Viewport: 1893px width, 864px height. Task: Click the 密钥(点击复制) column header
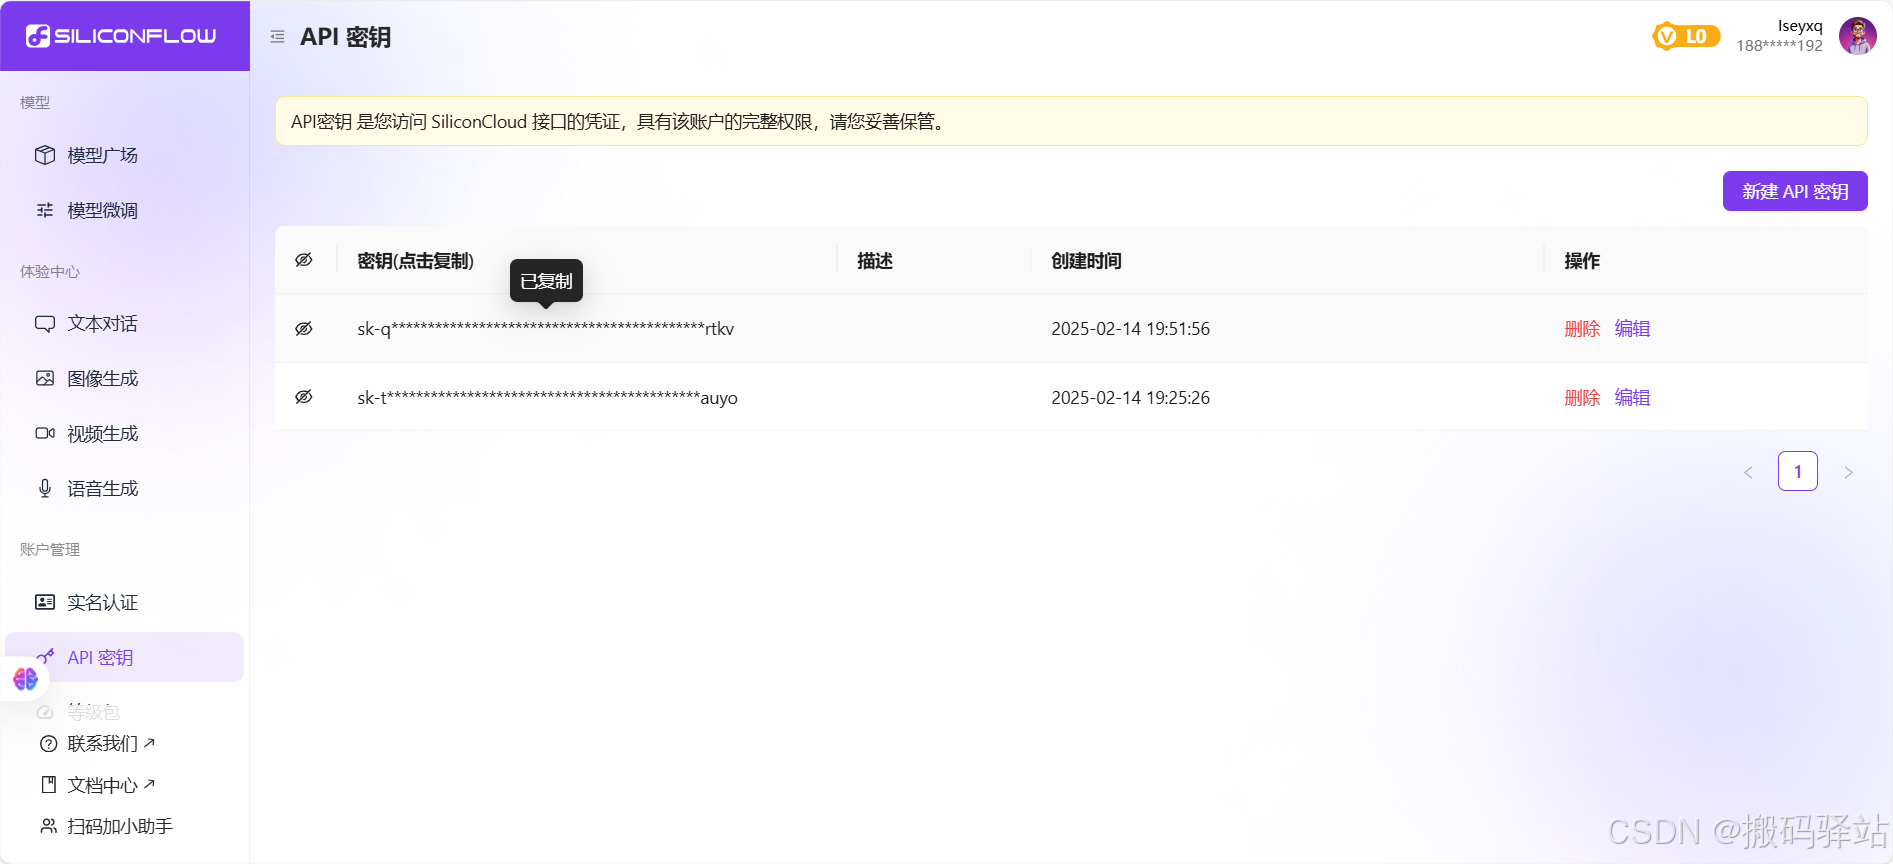click(415, 261)
